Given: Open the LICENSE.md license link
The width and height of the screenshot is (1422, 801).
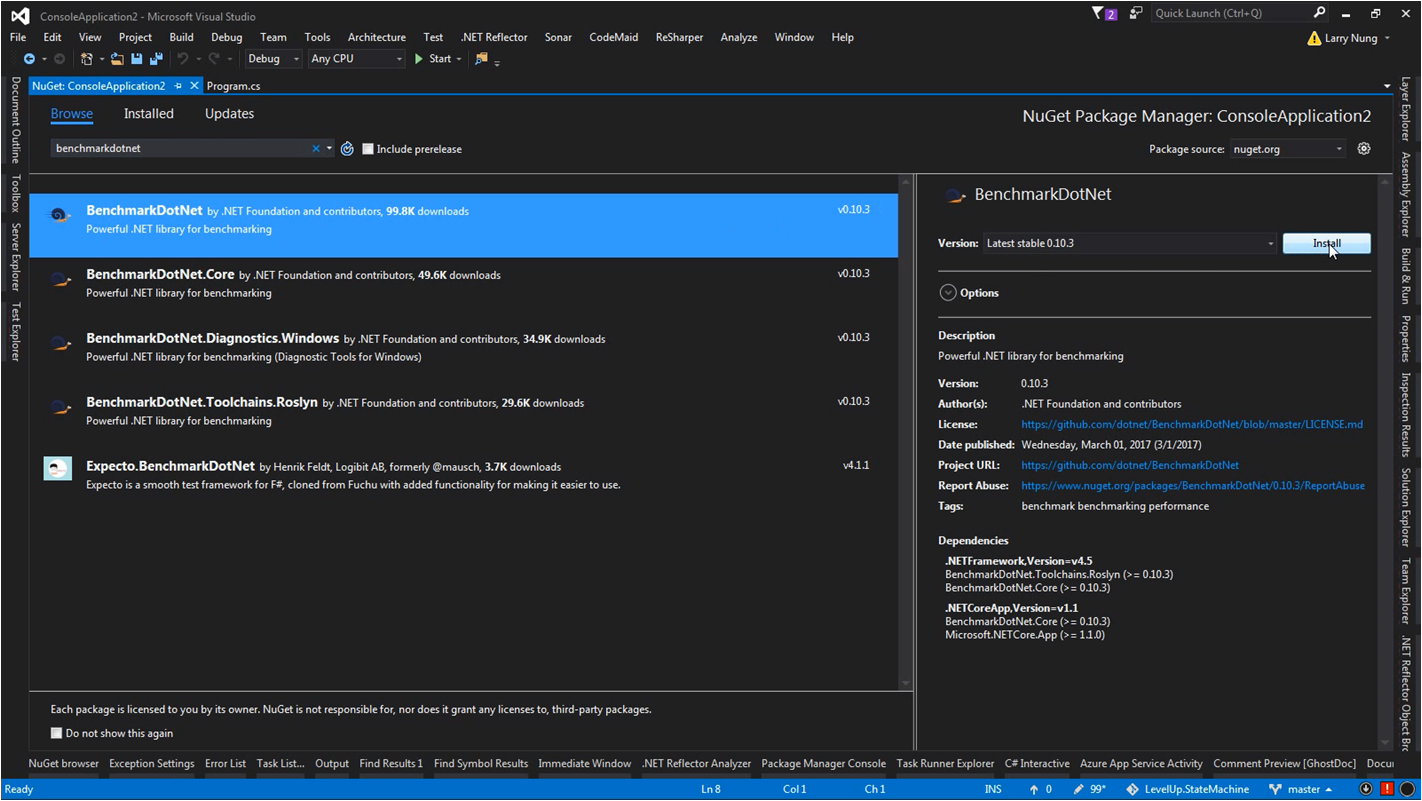Looking at the screenshot, I should click(1192, 424).
